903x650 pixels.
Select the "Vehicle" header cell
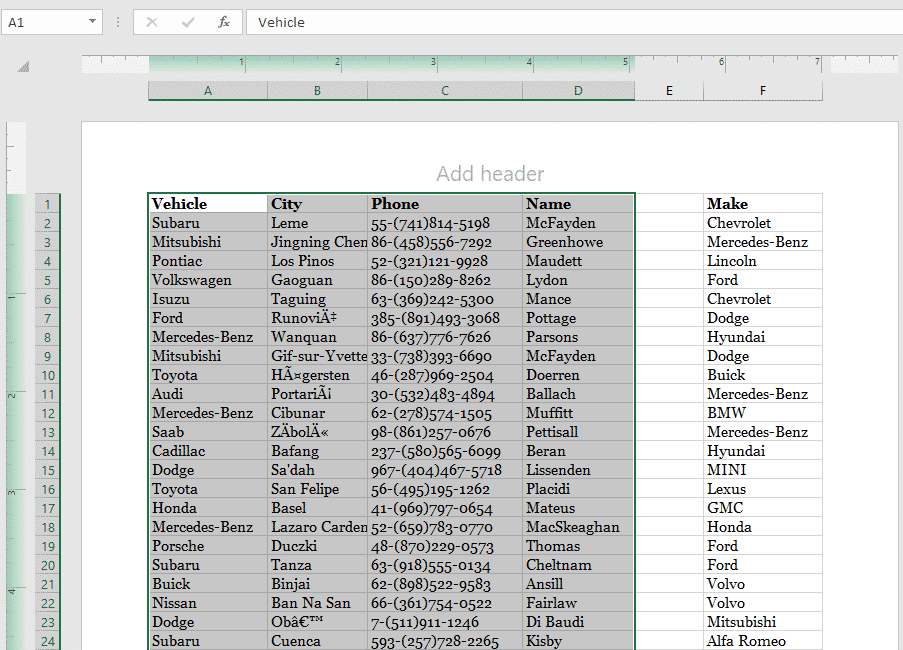208,204
